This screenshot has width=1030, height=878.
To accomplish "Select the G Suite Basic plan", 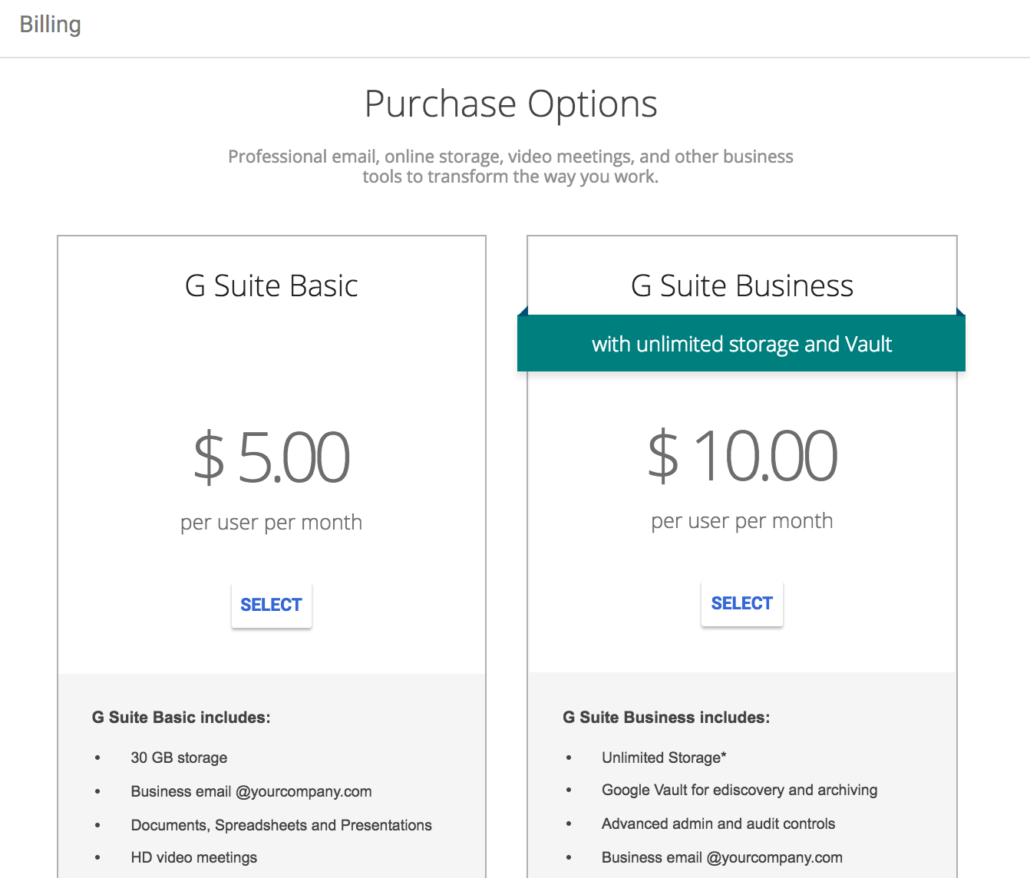I will pyautogui.click(x=271, y=605).
